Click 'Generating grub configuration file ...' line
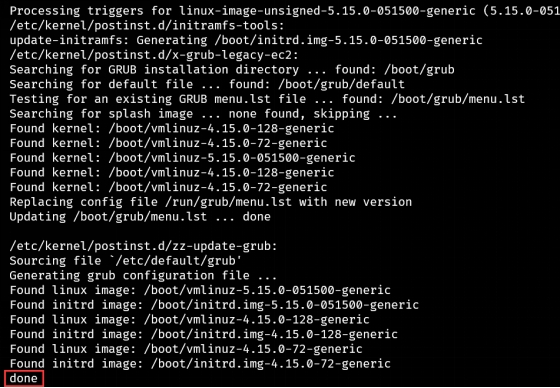560x388 pixels. (143, 275)
